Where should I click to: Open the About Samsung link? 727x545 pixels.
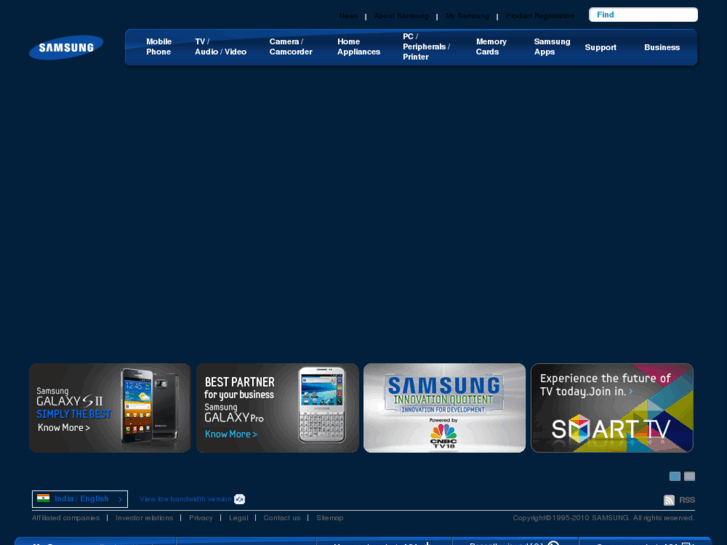click(x=401, y=16)
